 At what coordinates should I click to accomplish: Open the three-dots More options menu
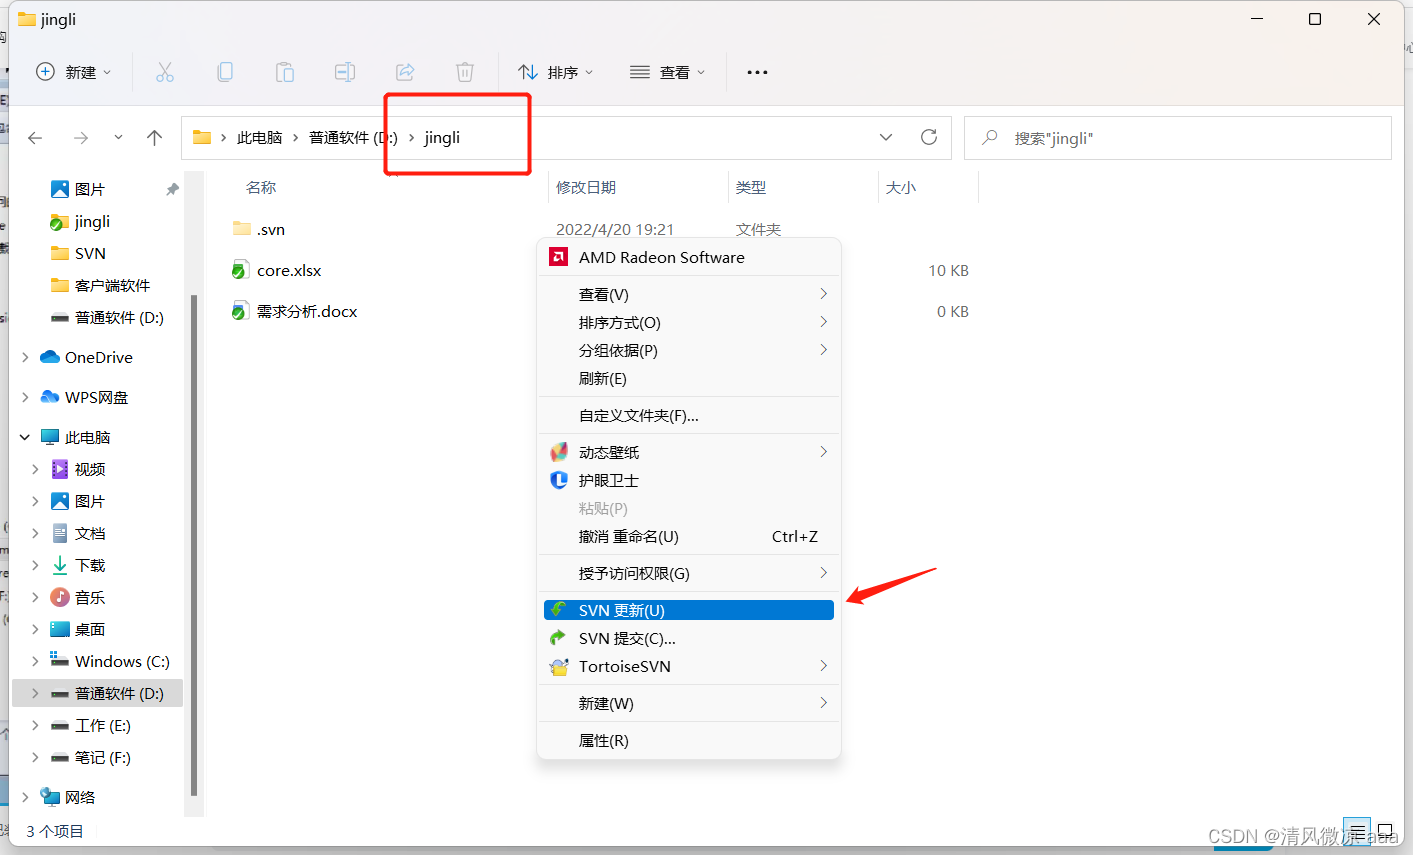757,72
